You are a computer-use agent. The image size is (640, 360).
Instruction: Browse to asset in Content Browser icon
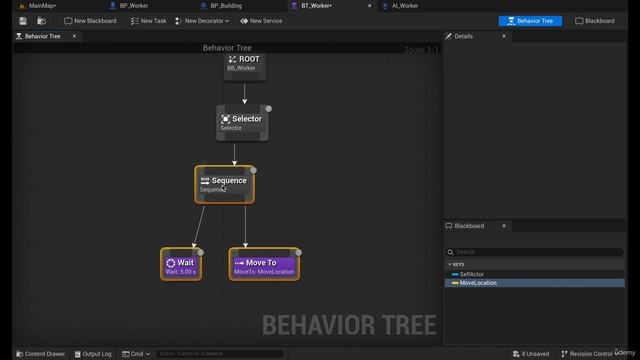(41, 21)
